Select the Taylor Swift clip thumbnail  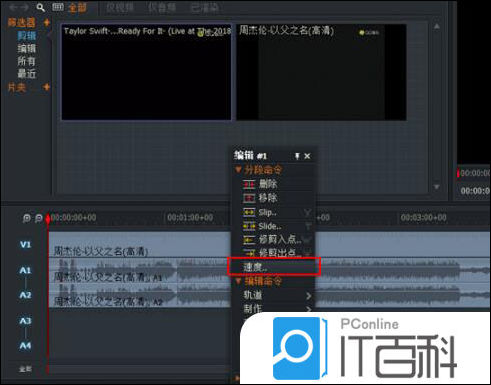(146, 72)
